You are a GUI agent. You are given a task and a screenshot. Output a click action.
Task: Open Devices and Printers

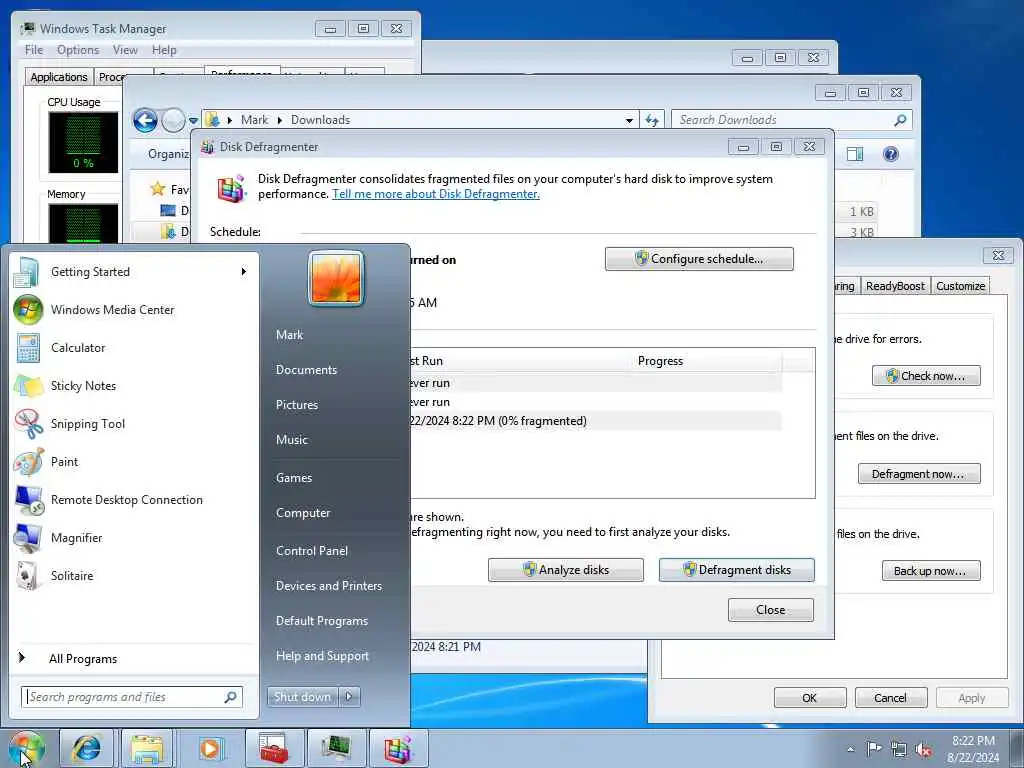(328, 586)
